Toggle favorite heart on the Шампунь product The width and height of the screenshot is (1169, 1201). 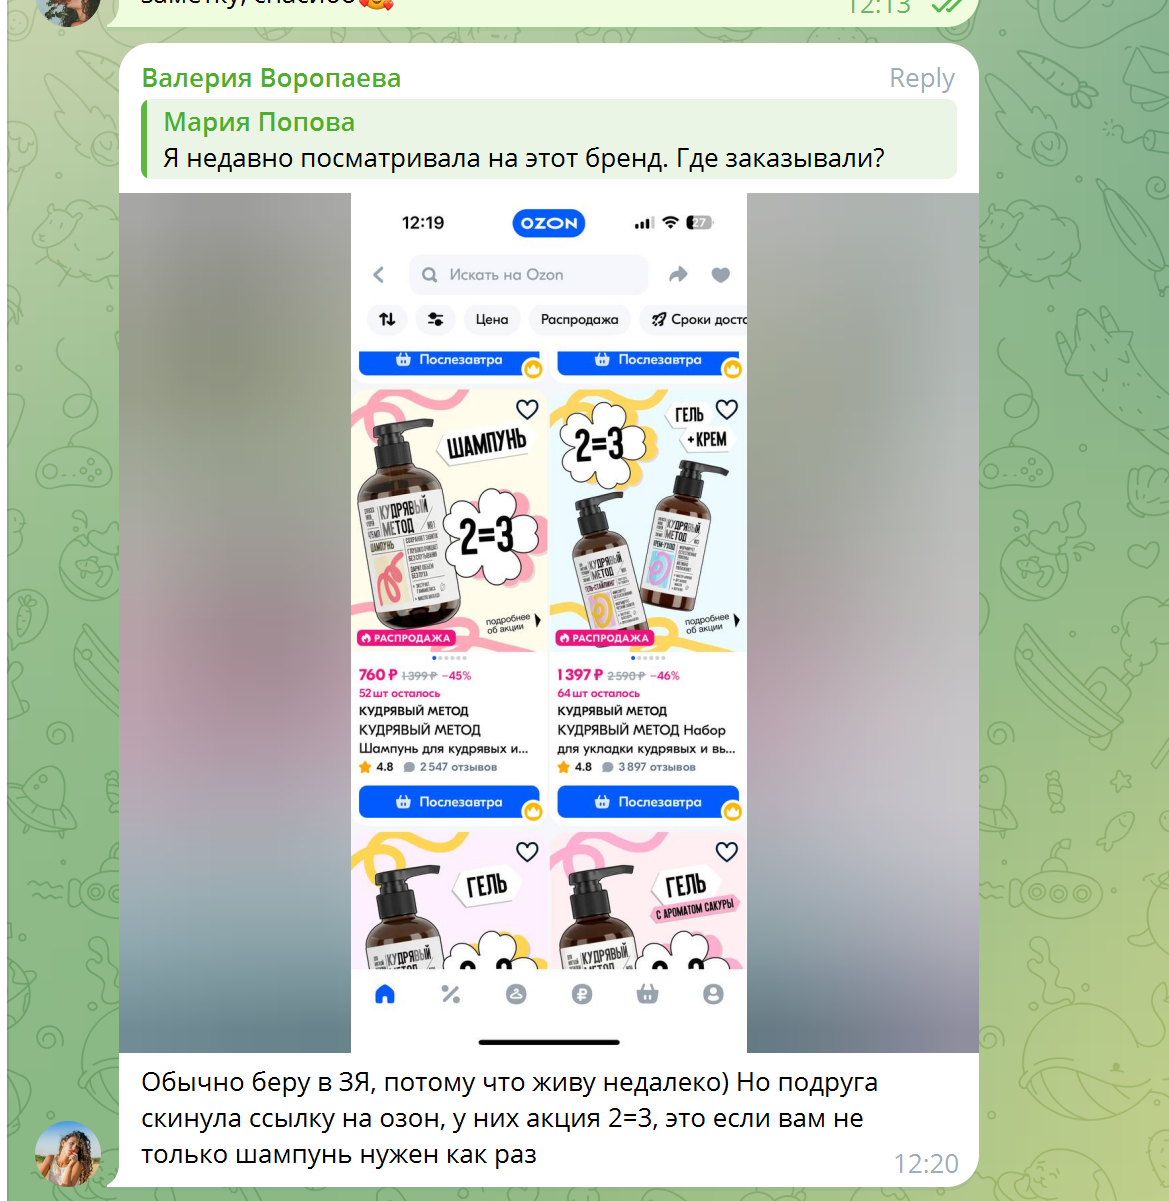[527, 409]
